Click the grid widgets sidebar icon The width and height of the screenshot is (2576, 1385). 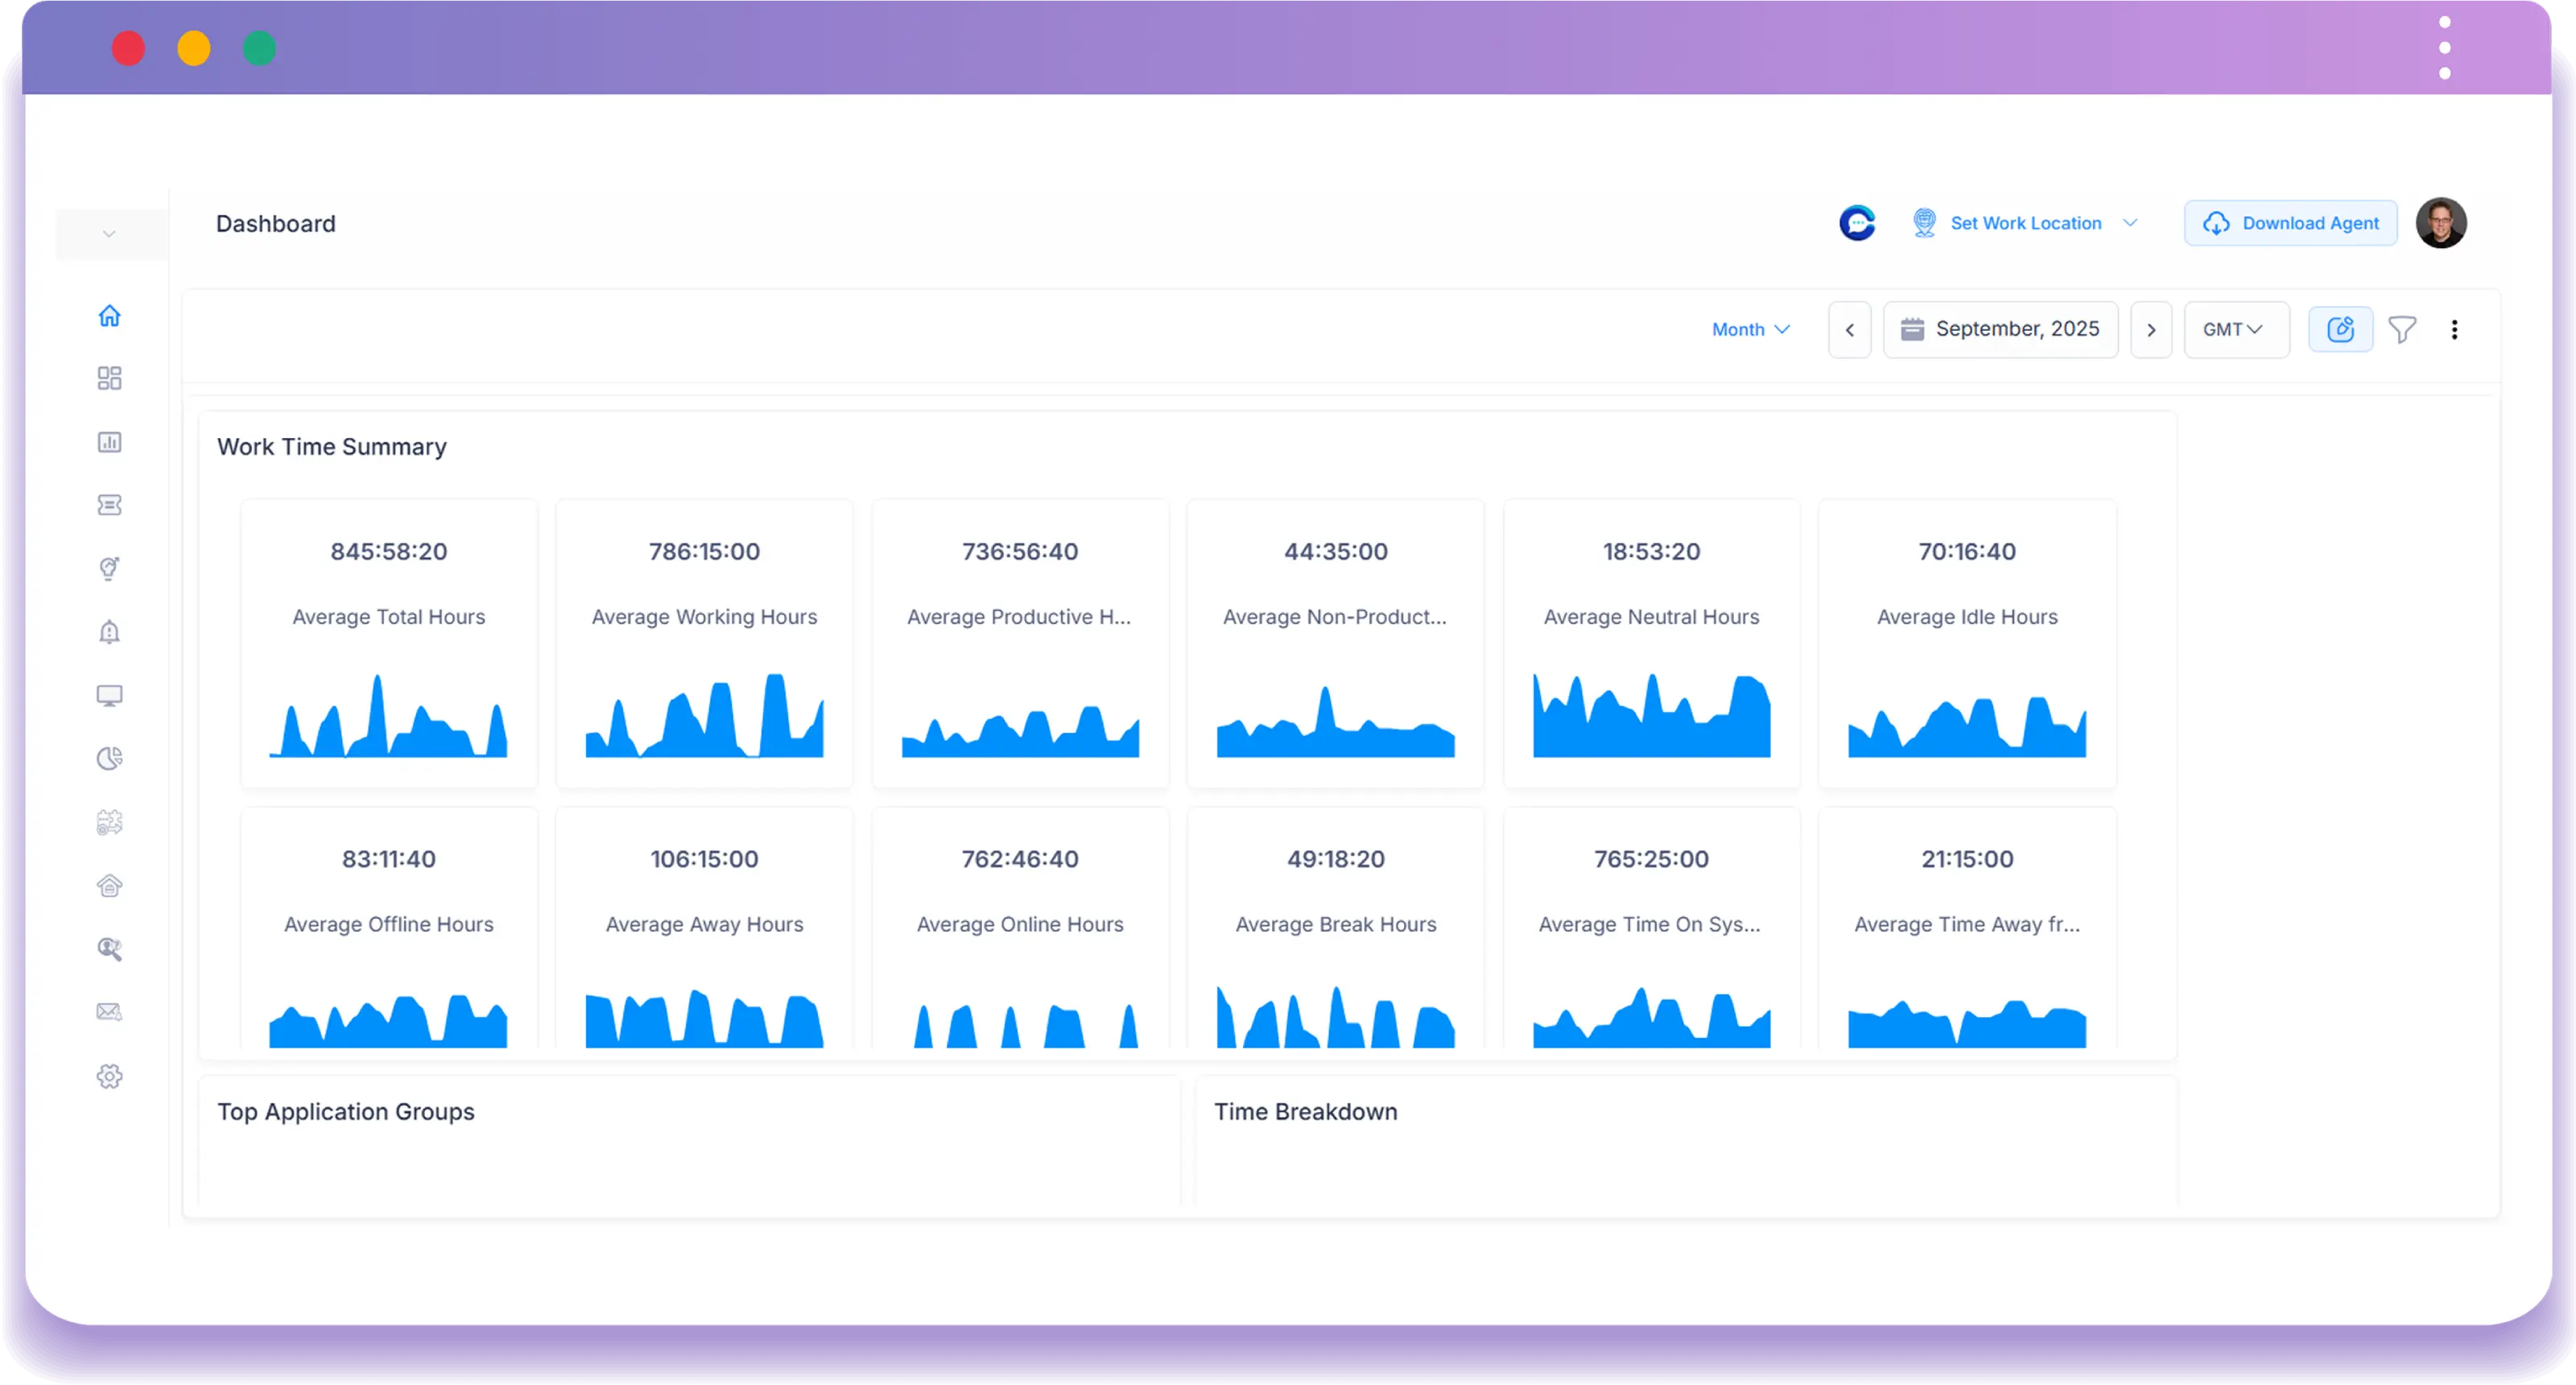[x=109, y=378]
